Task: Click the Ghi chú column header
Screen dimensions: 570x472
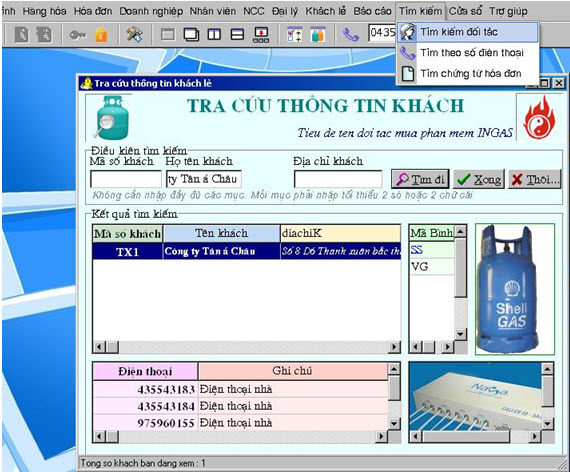Action: pyautogui.click(x=293, y=371)
